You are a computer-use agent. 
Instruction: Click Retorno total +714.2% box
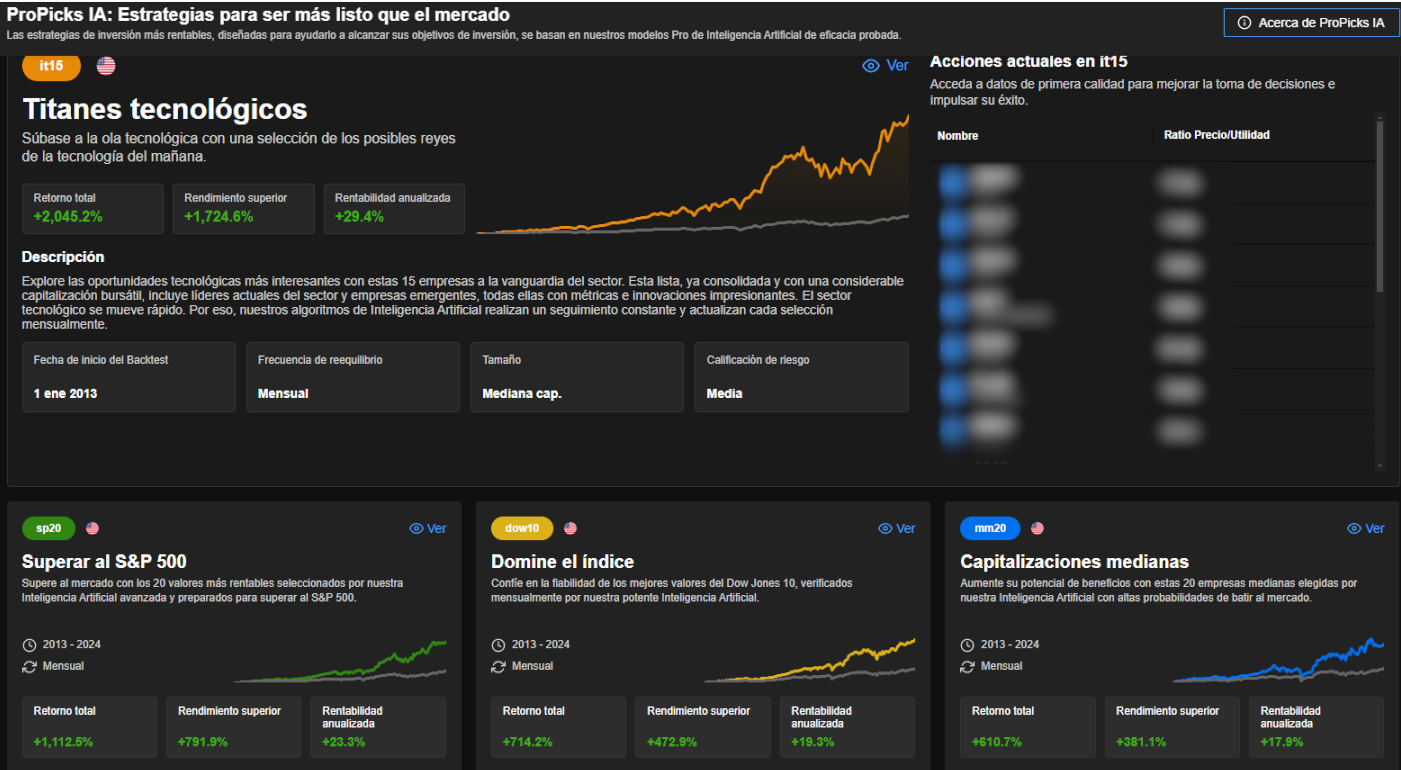[558, 727]
